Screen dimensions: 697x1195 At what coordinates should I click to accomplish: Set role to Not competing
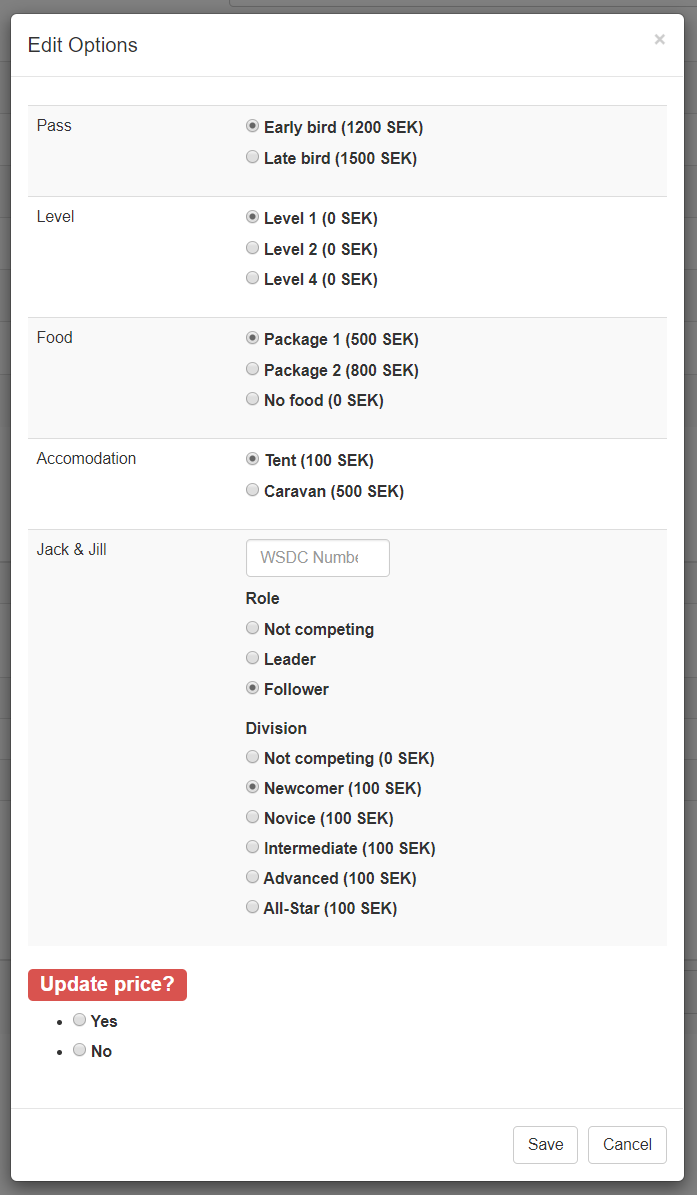click(x=253, y=629)
